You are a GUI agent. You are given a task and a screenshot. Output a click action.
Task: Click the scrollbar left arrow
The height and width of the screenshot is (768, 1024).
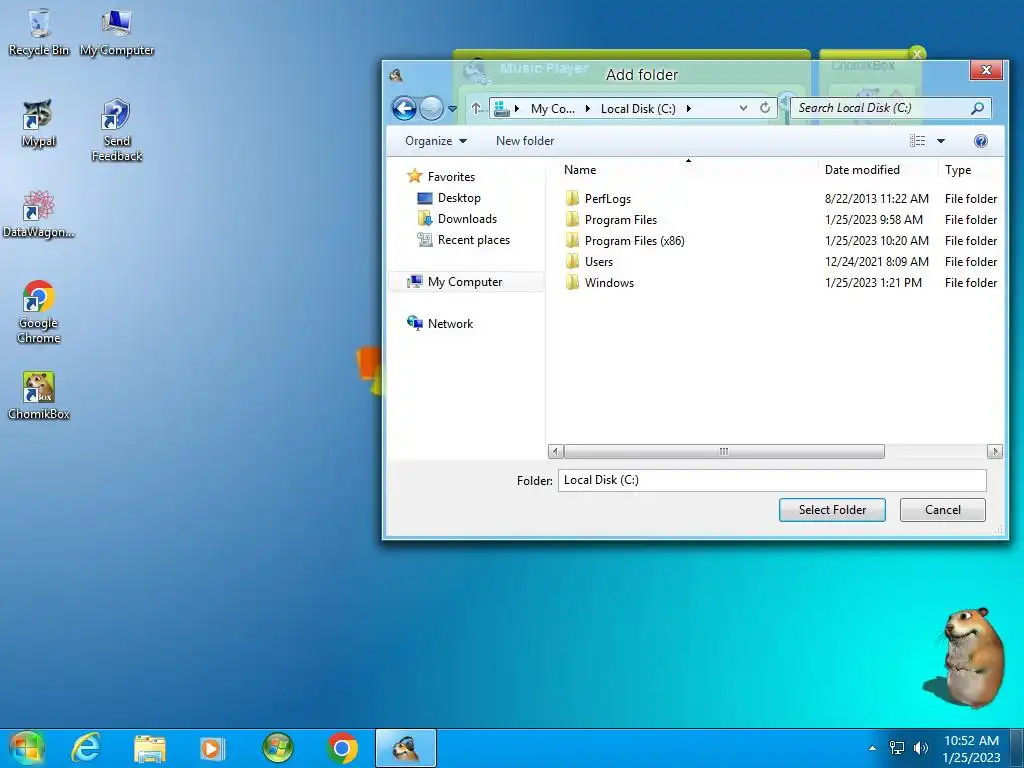556,451
